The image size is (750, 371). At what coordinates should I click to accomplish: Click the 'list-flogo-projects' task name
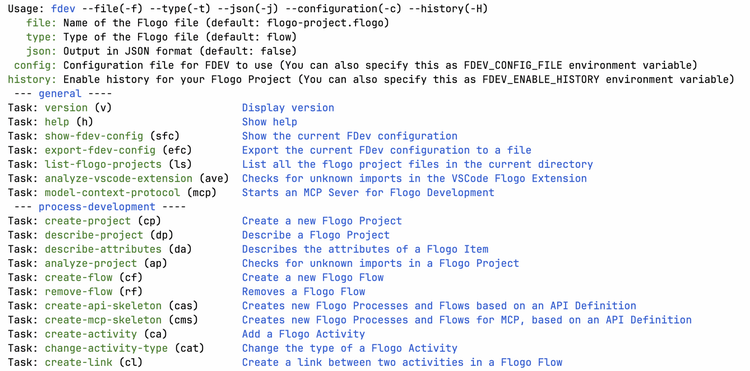103,164
